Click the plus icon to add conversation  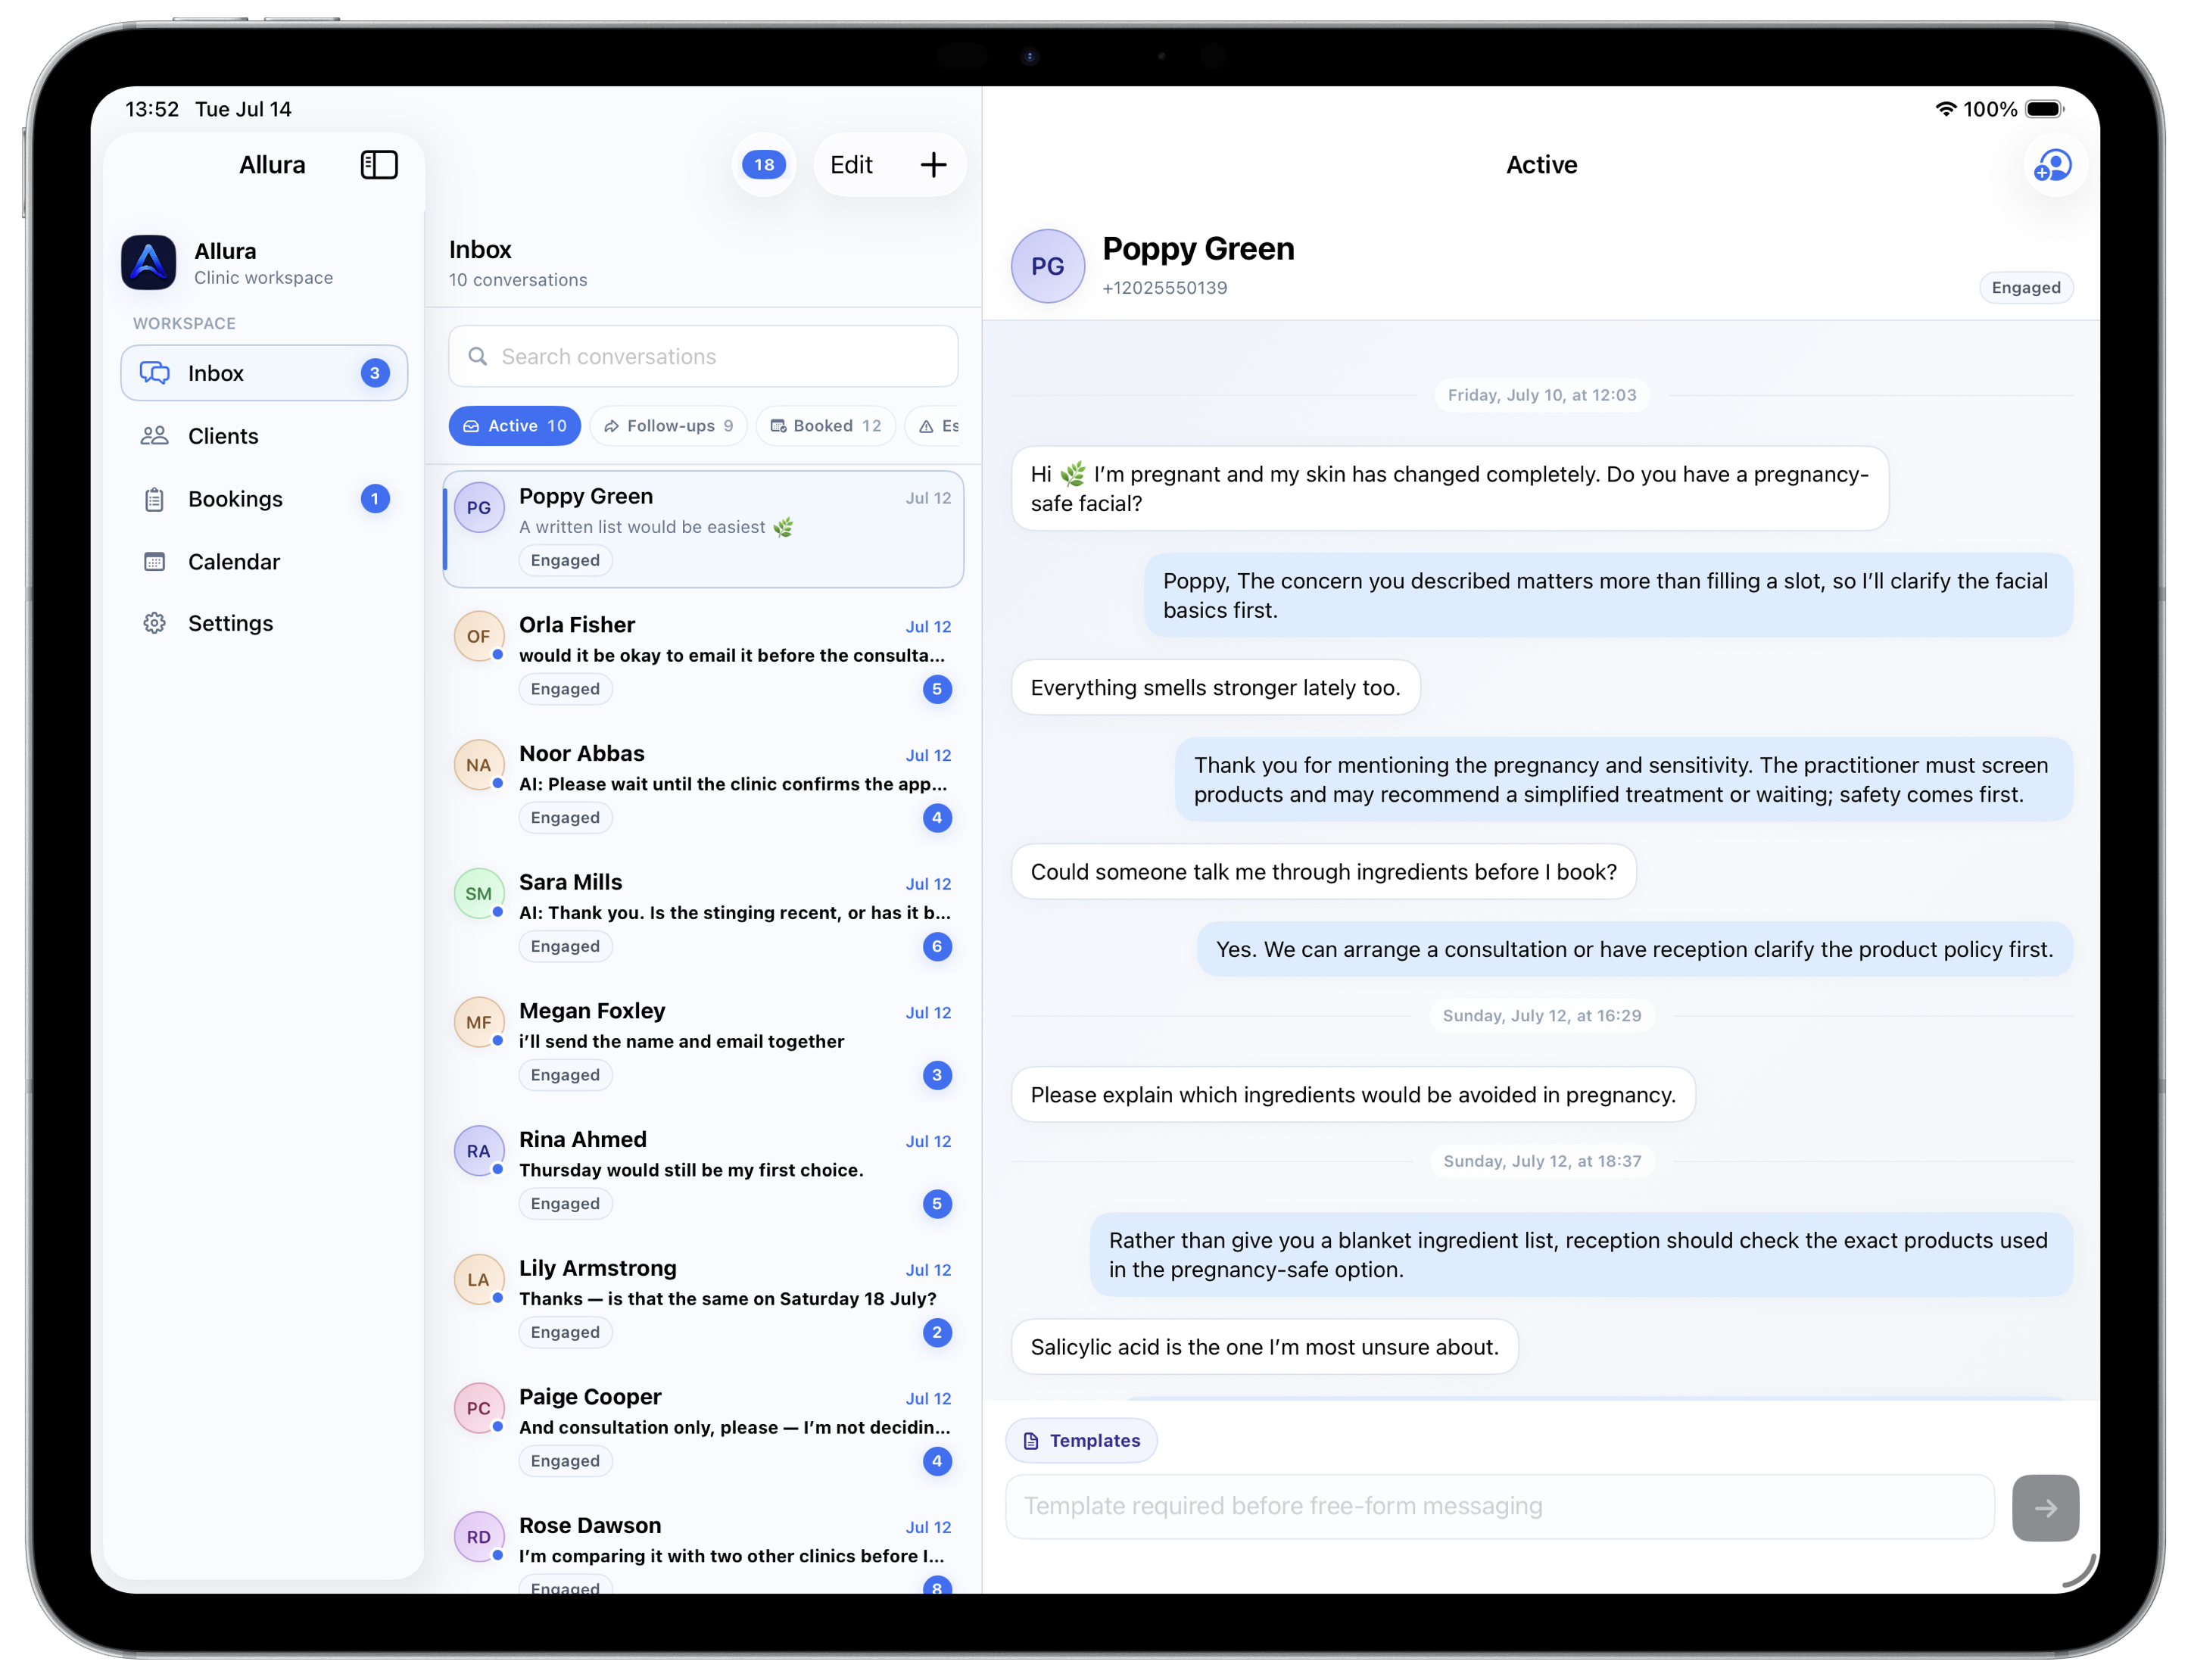tap(933, 165)
